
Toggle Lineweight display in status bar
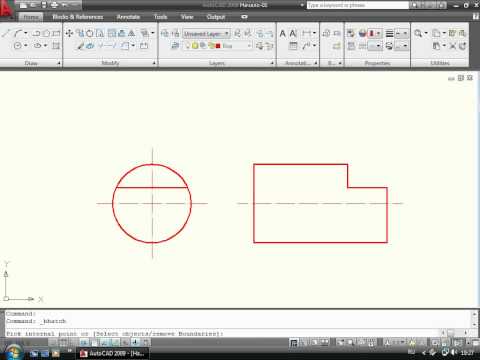pos(136,342)
